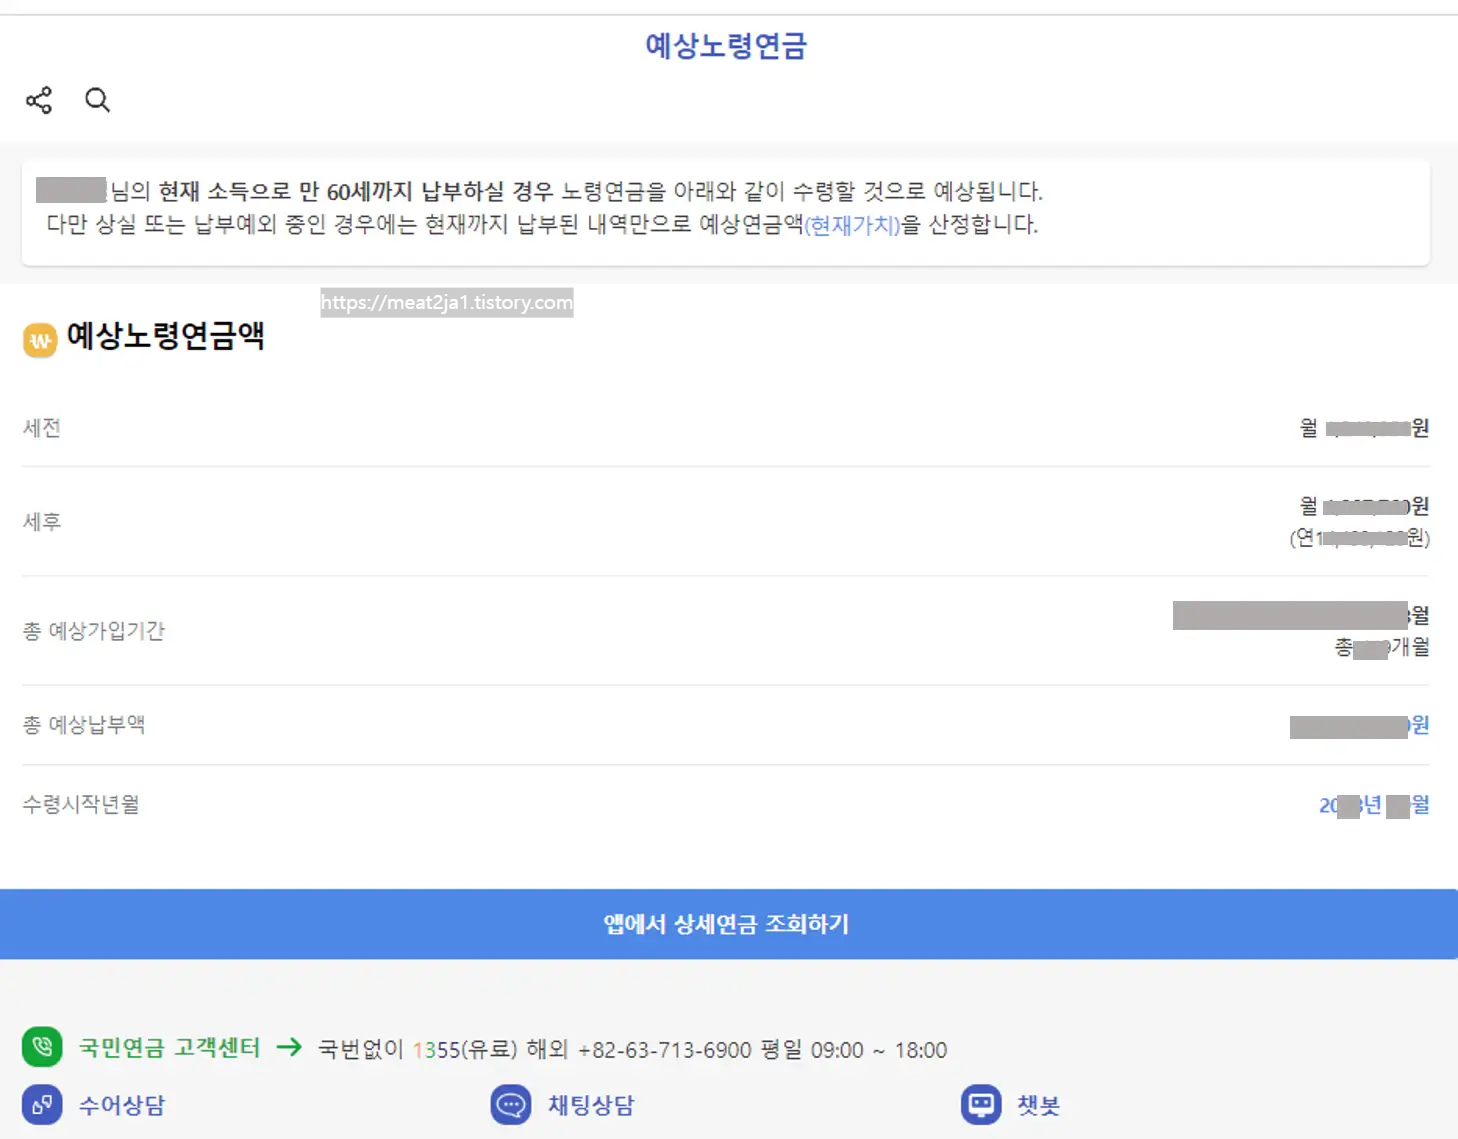Click the 챗봇 text label

[x=1038, y=1104]
